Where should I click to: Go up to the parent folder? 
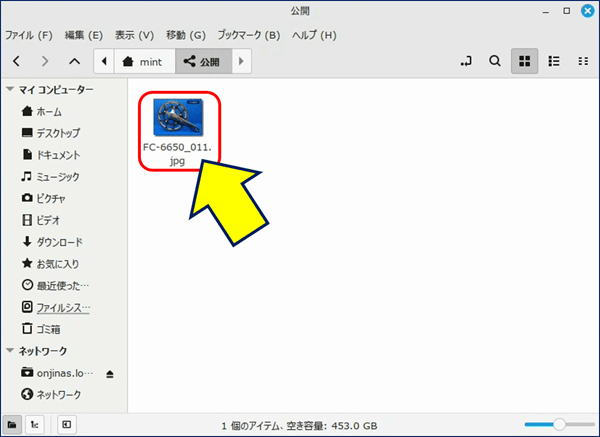[74, 61]
